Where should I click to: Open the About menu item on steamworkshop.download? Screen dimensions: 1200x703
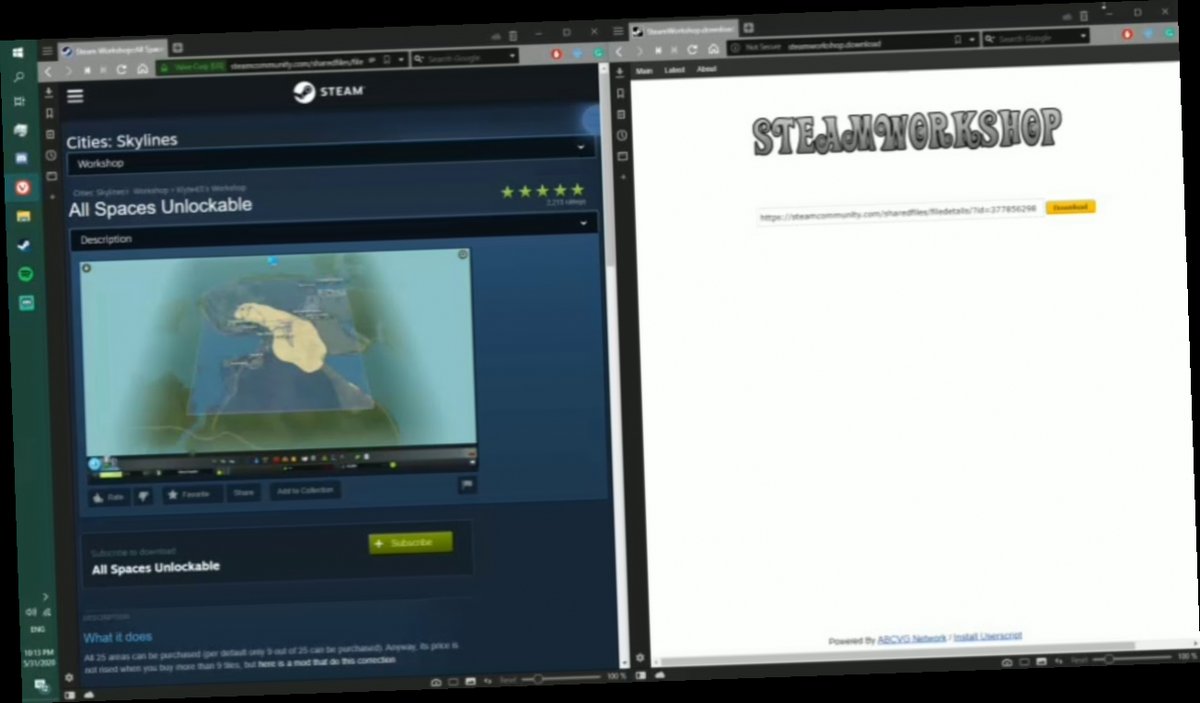click(706, 69)
